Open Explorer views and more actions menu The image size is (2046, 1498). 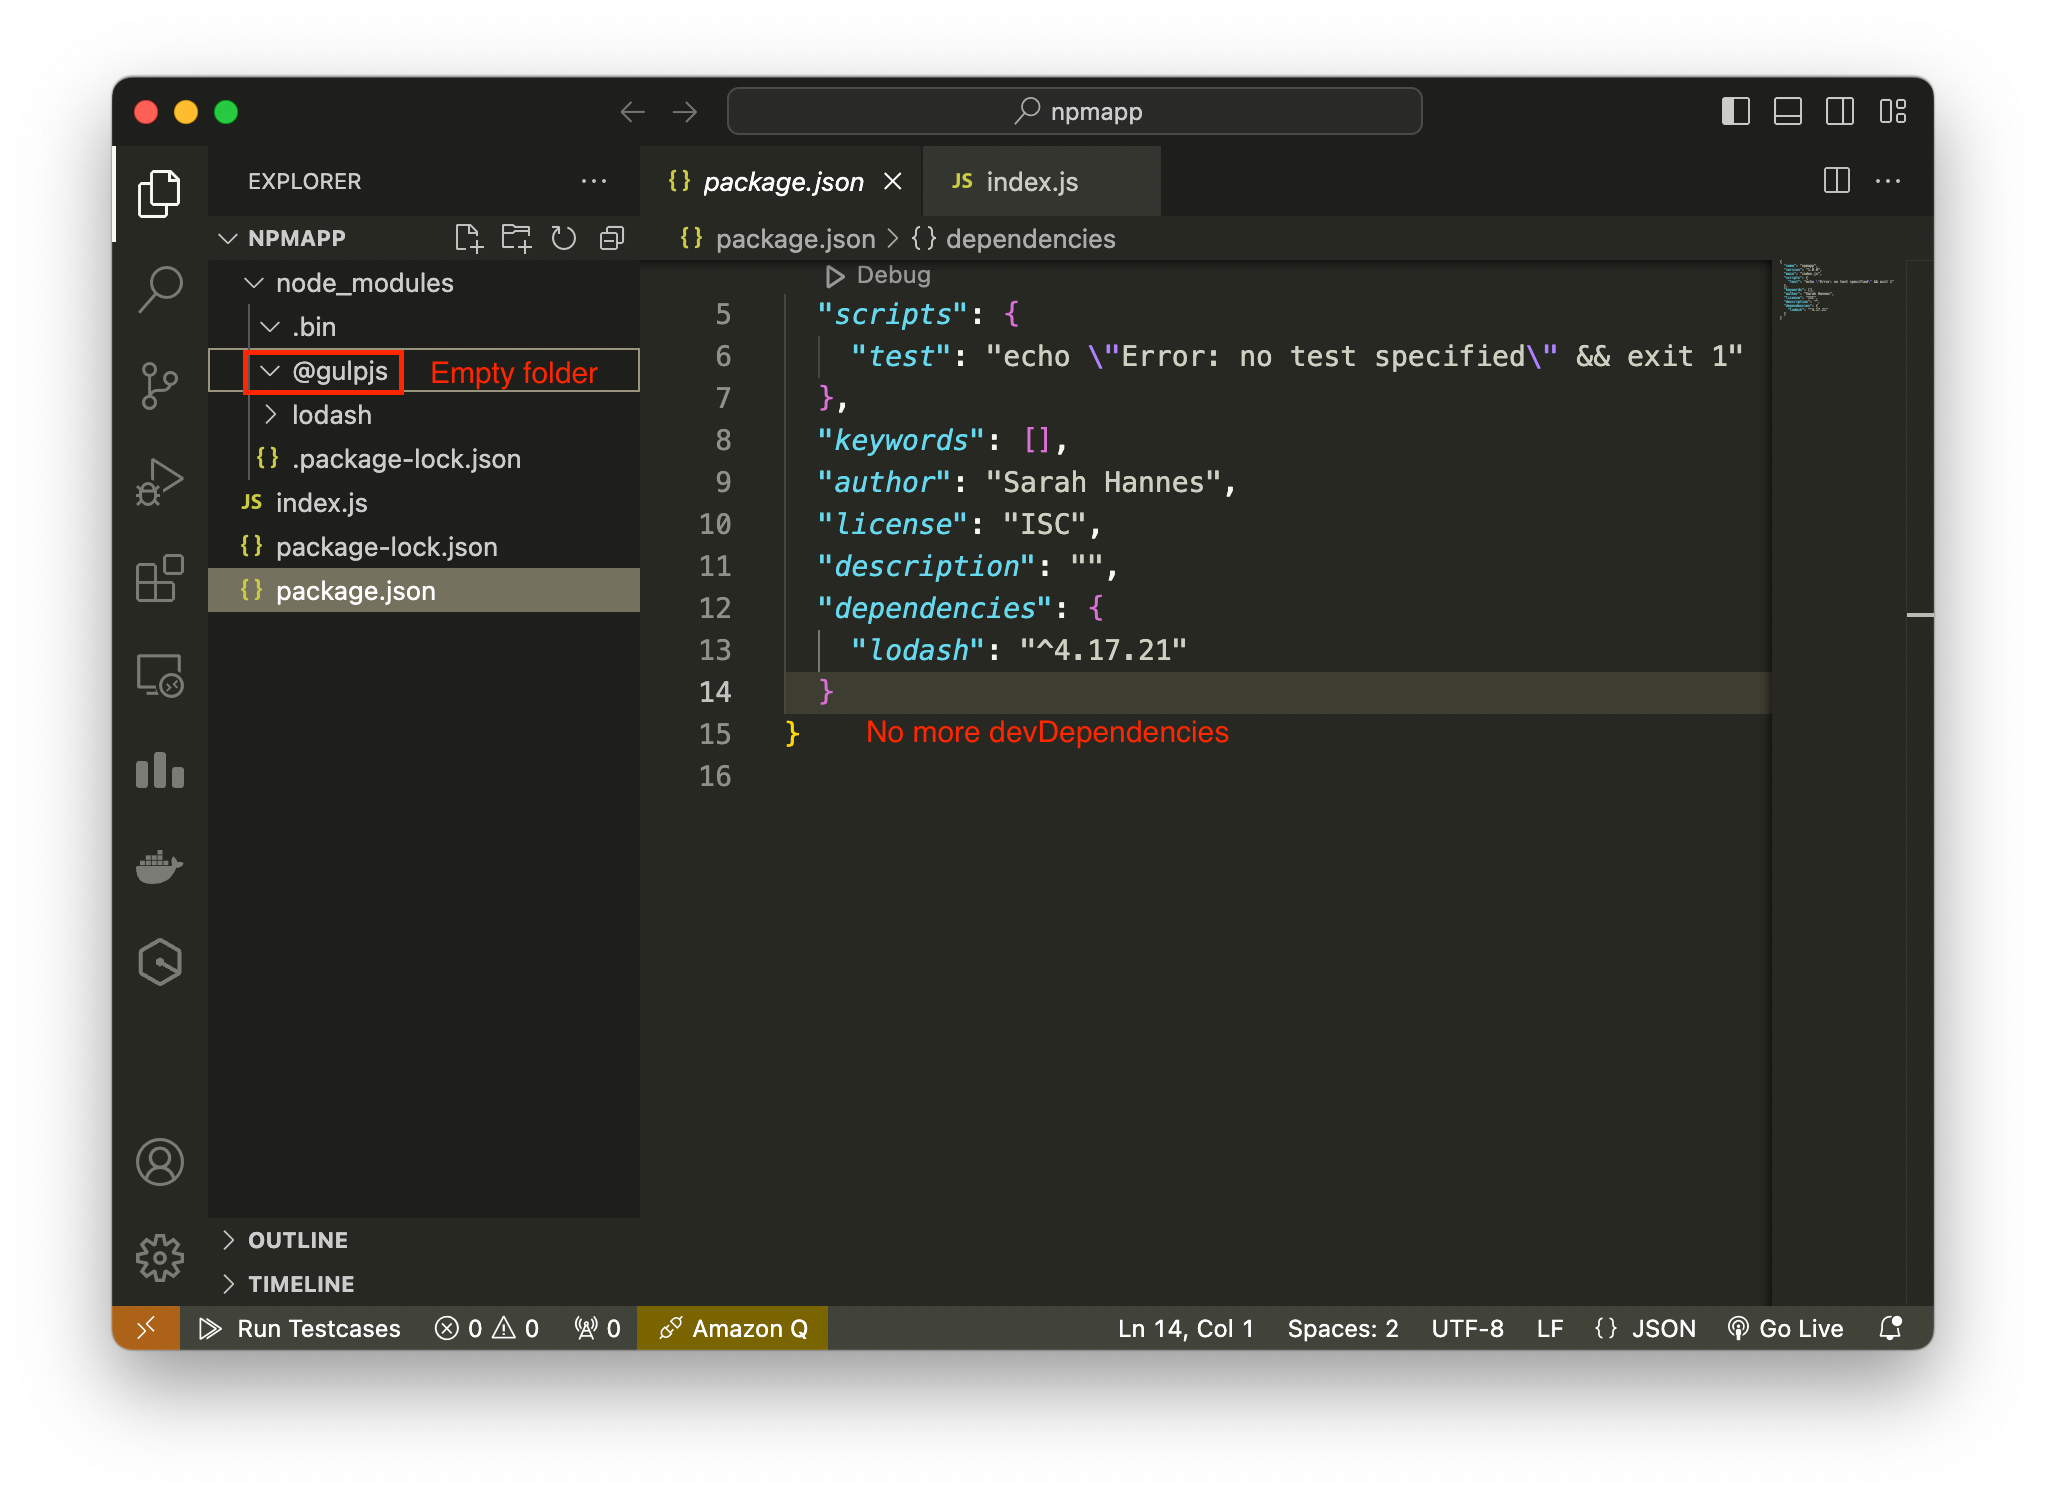pyautogui.click(x=594, y=181)
